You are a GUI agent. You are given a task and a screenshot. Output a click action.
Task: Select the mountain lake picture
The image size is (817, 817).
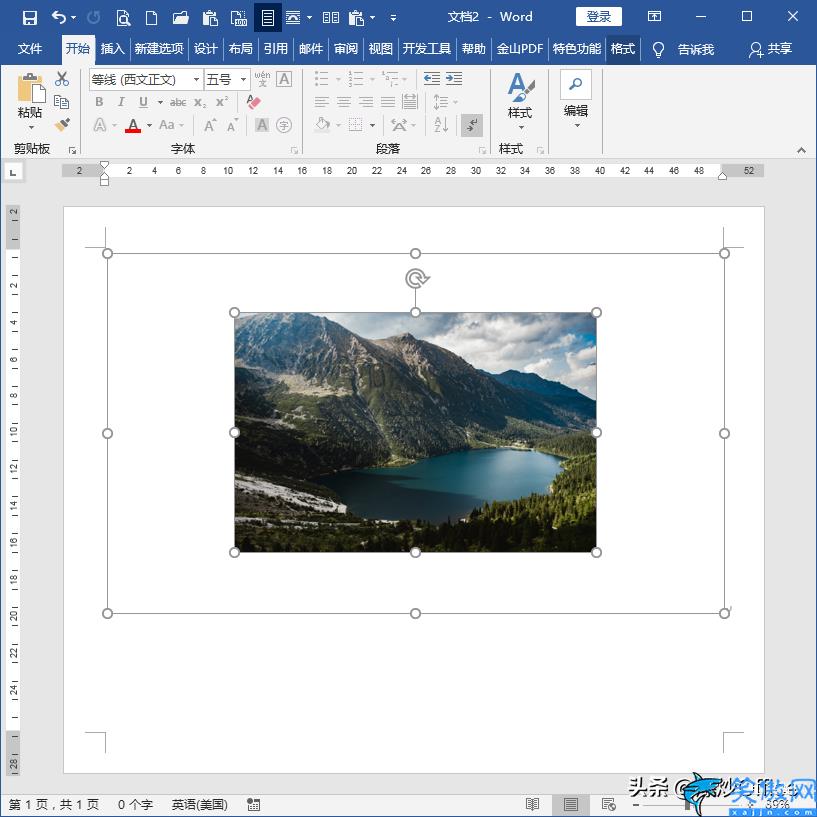coord(415,432)
